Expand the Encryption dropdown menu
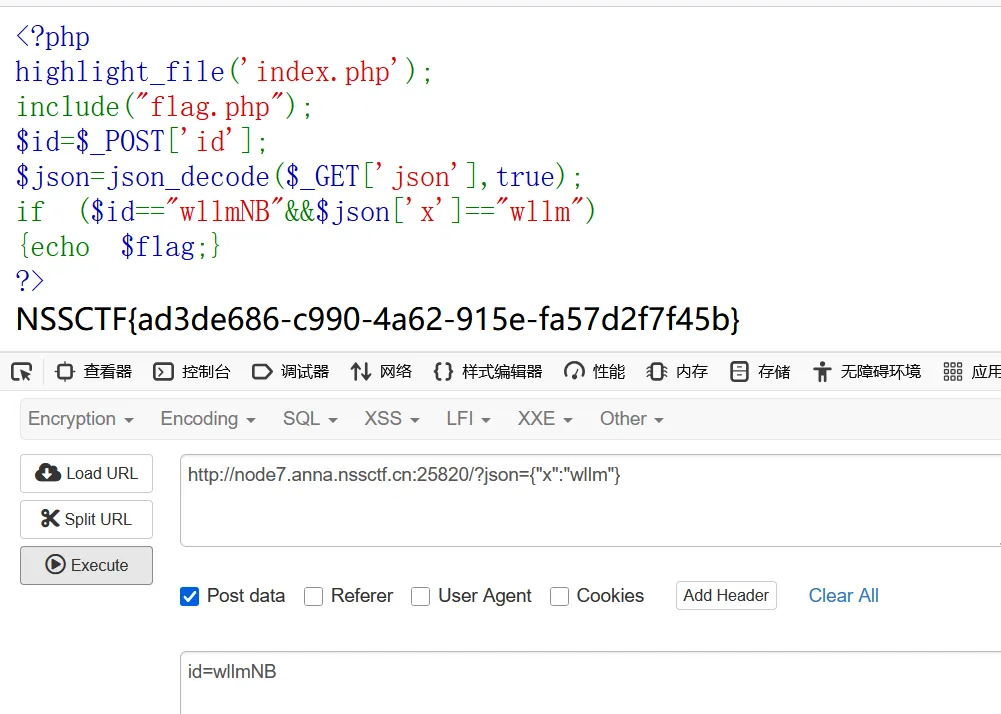 [x=81, y=419]
